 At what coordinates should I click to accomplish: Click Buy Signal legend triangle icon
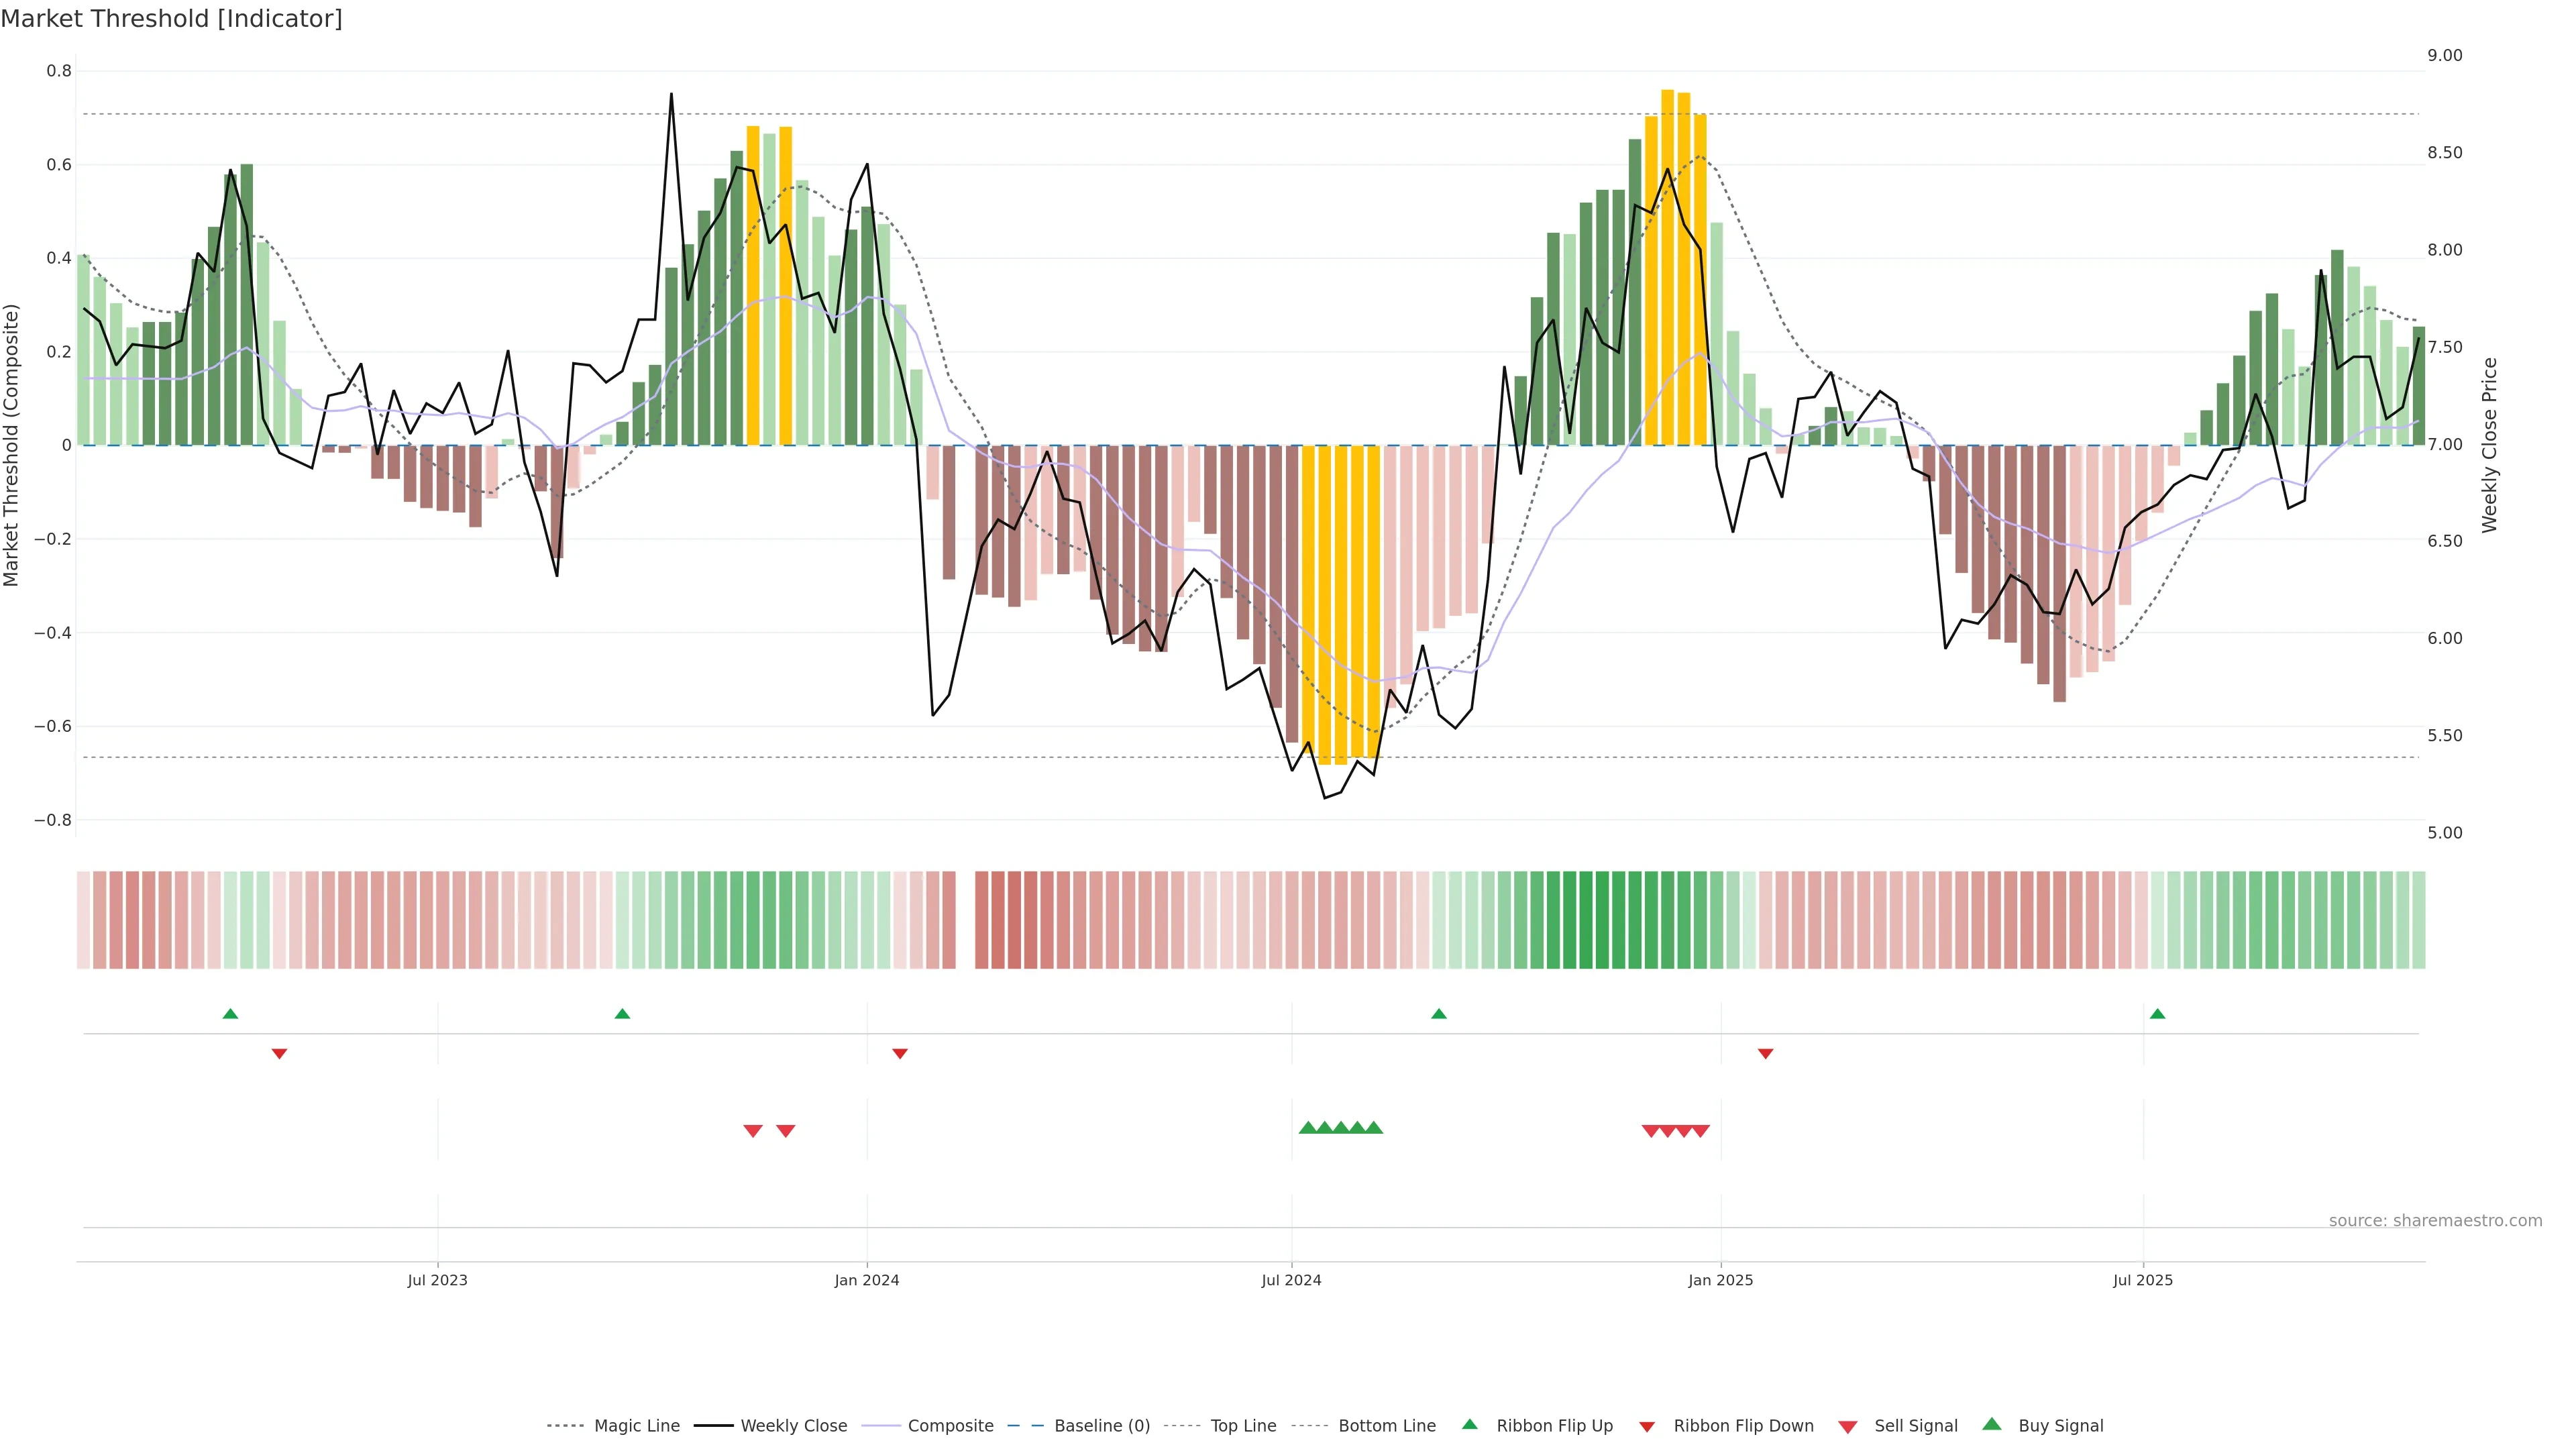click(x=1991, y=1425)
